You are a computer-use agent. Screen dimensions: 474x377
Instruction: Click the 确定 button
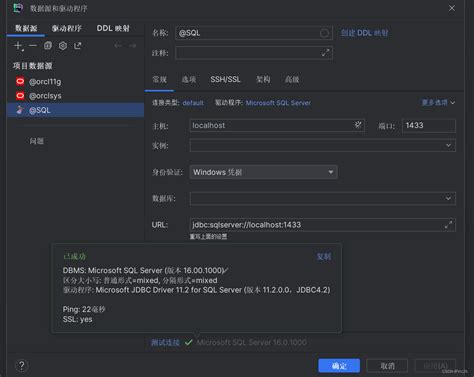[339, 366]
